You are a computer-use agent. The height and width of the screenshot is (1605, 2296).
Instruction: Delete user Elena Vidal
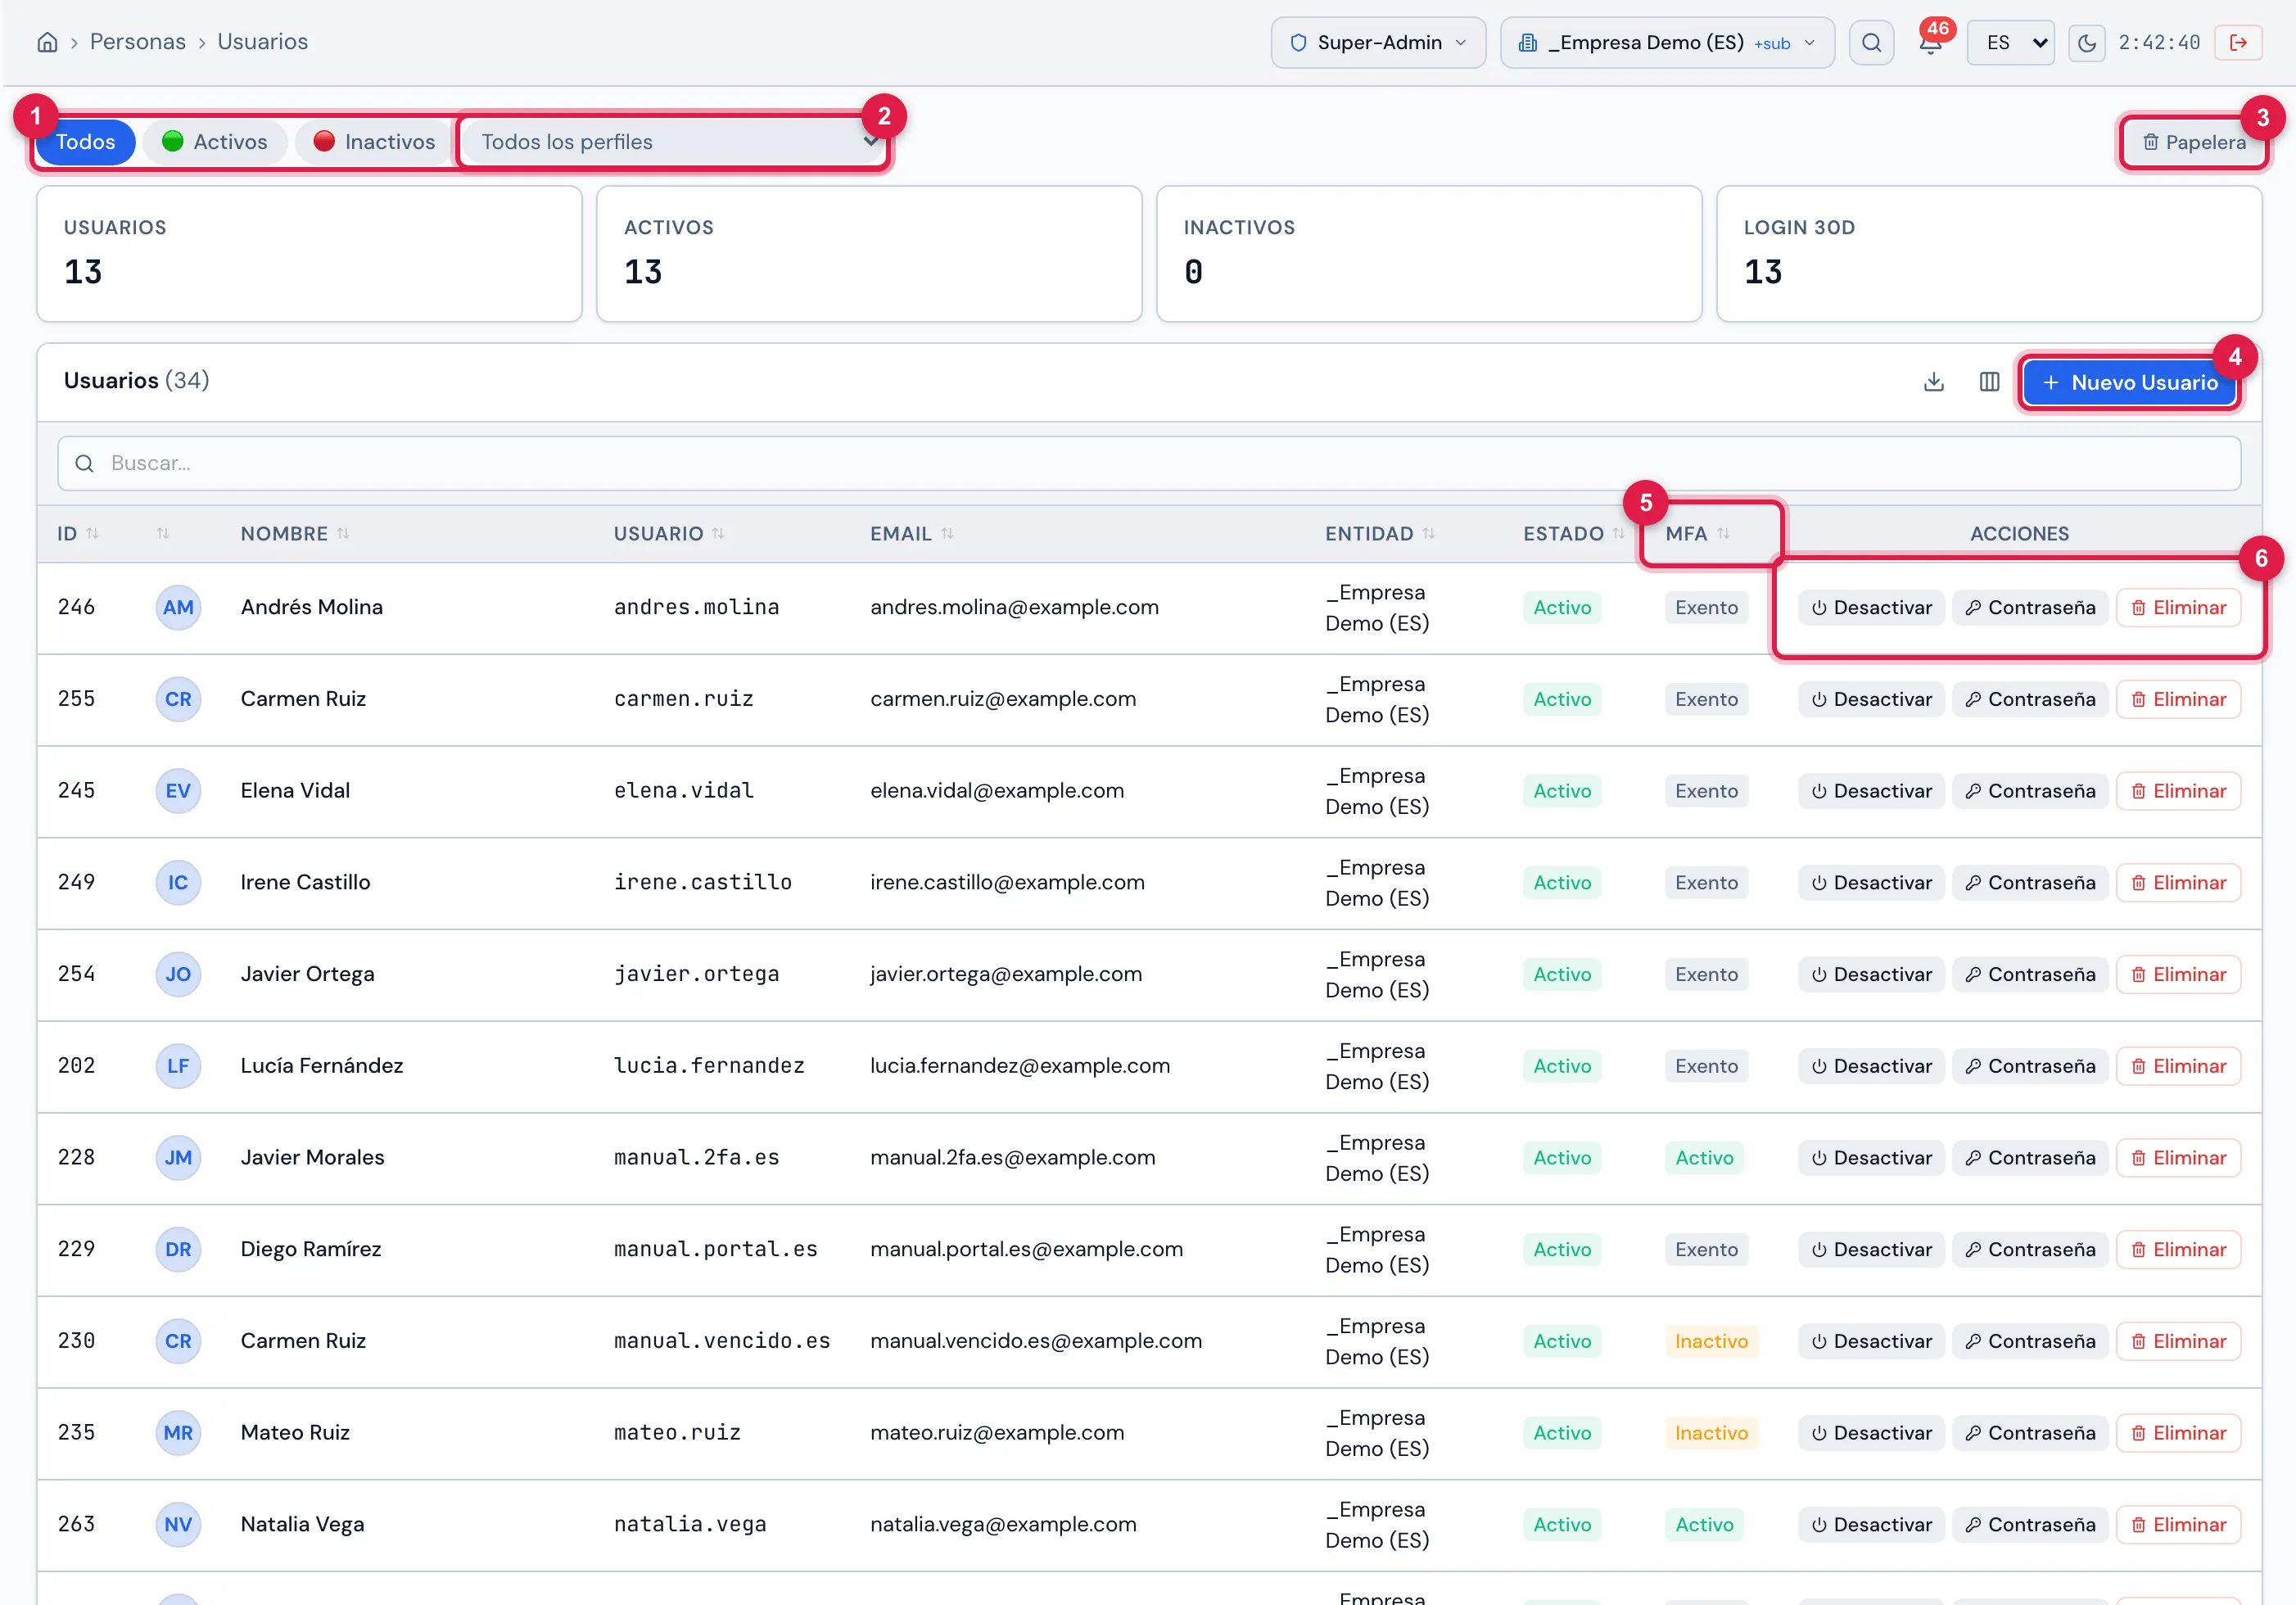(x=2178, y=791)
